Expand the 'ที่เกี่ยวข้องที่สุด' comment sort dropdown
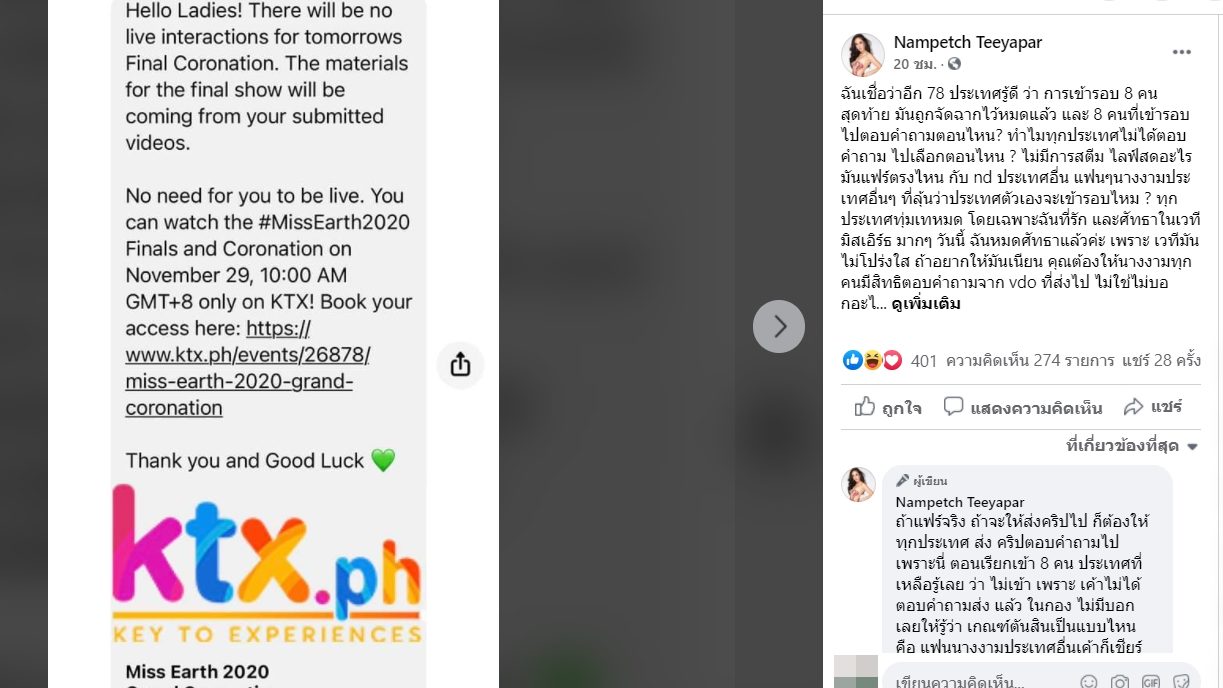Screen dimensions: 1223x688 (x=1132, y=446)
